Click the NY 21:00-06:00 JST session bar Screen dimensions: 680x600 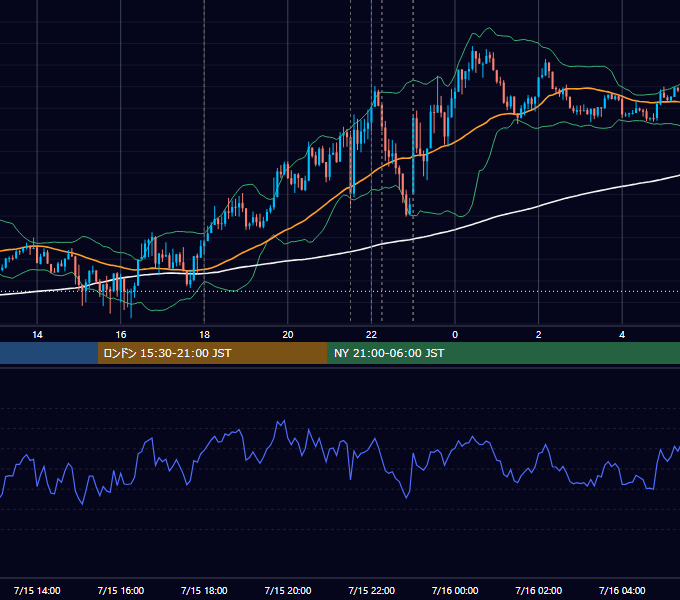pos(503,353)
